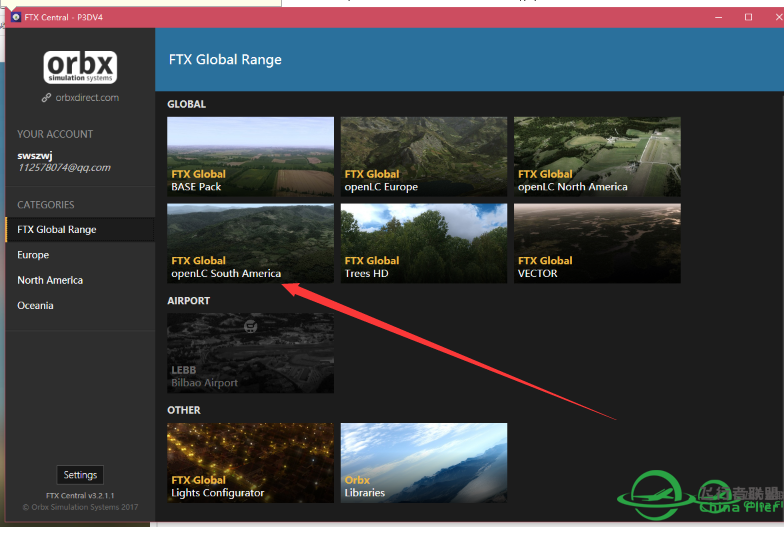
Task: Open FTX Global openLC Europe tile
Action: 424,156
